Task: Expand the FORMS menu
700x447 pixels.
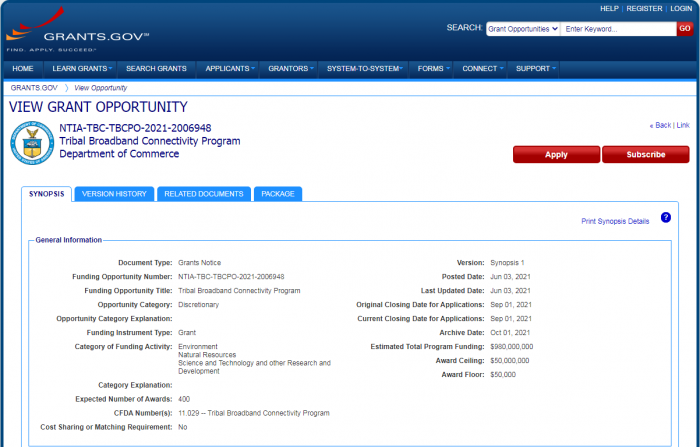Action: coord(433,69)
